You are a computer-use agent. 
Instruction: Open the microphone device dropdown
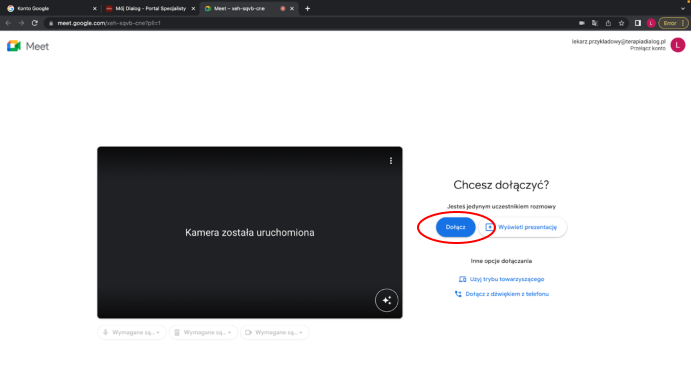pyautogui.click(x=131, y=332)
